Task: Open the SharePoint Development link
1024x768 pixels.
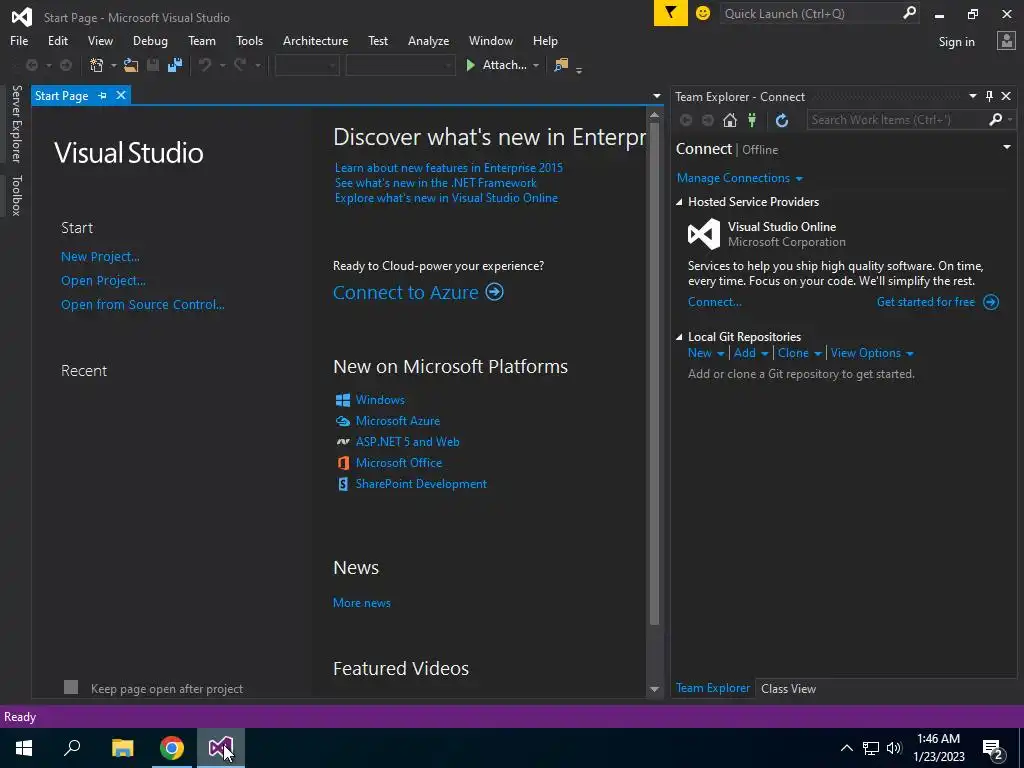Action: (x=421, y=484)
